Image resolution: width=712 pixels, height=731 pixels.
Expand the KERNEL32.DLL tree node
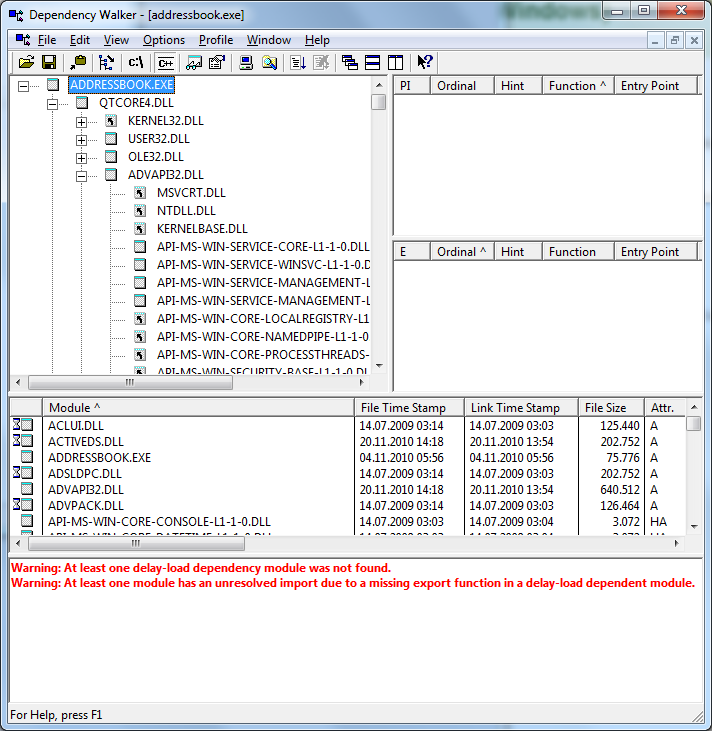click(x=82, y=121)
